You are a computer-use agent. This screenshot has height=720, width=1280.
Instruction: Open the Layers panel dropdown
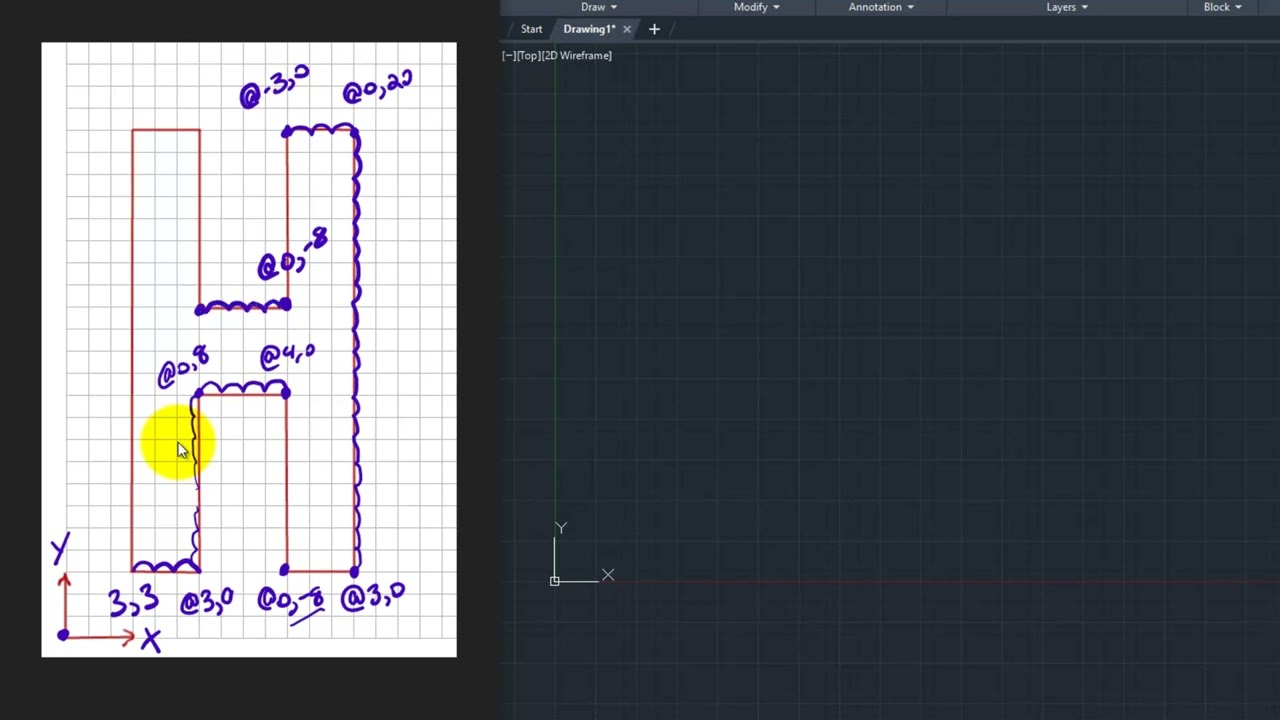click(x=1067, y=7)
